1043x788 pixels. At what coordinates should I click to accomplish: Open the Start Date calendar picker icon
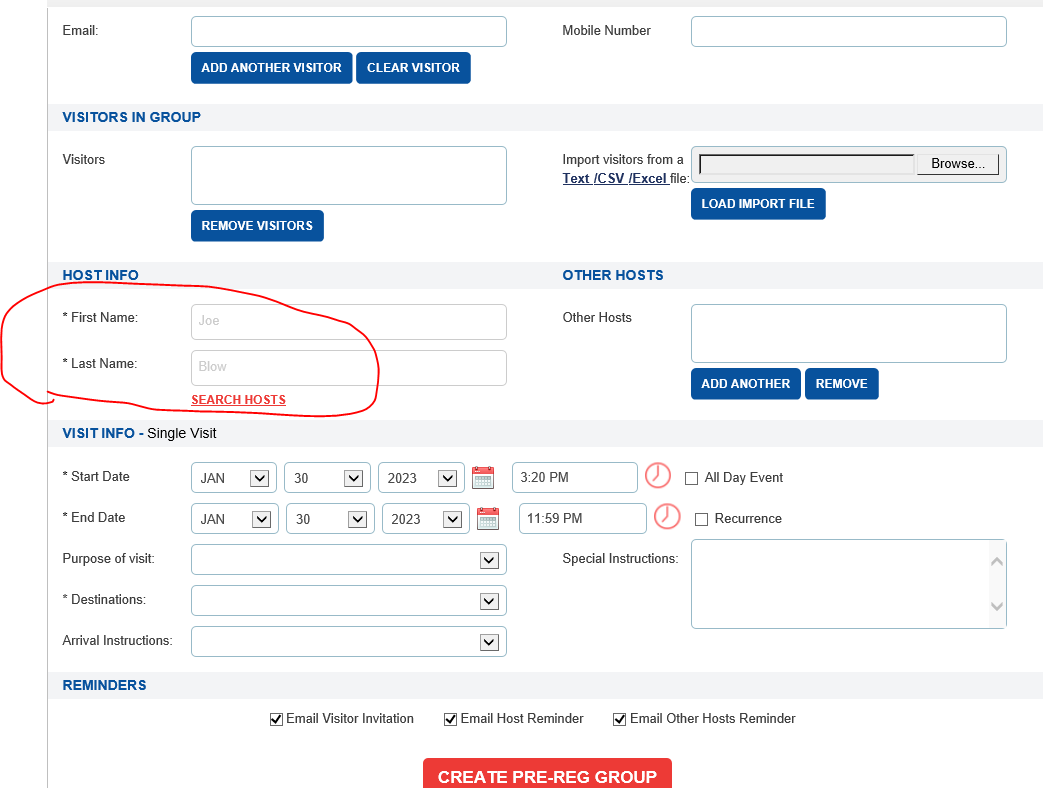click(483, 478)
